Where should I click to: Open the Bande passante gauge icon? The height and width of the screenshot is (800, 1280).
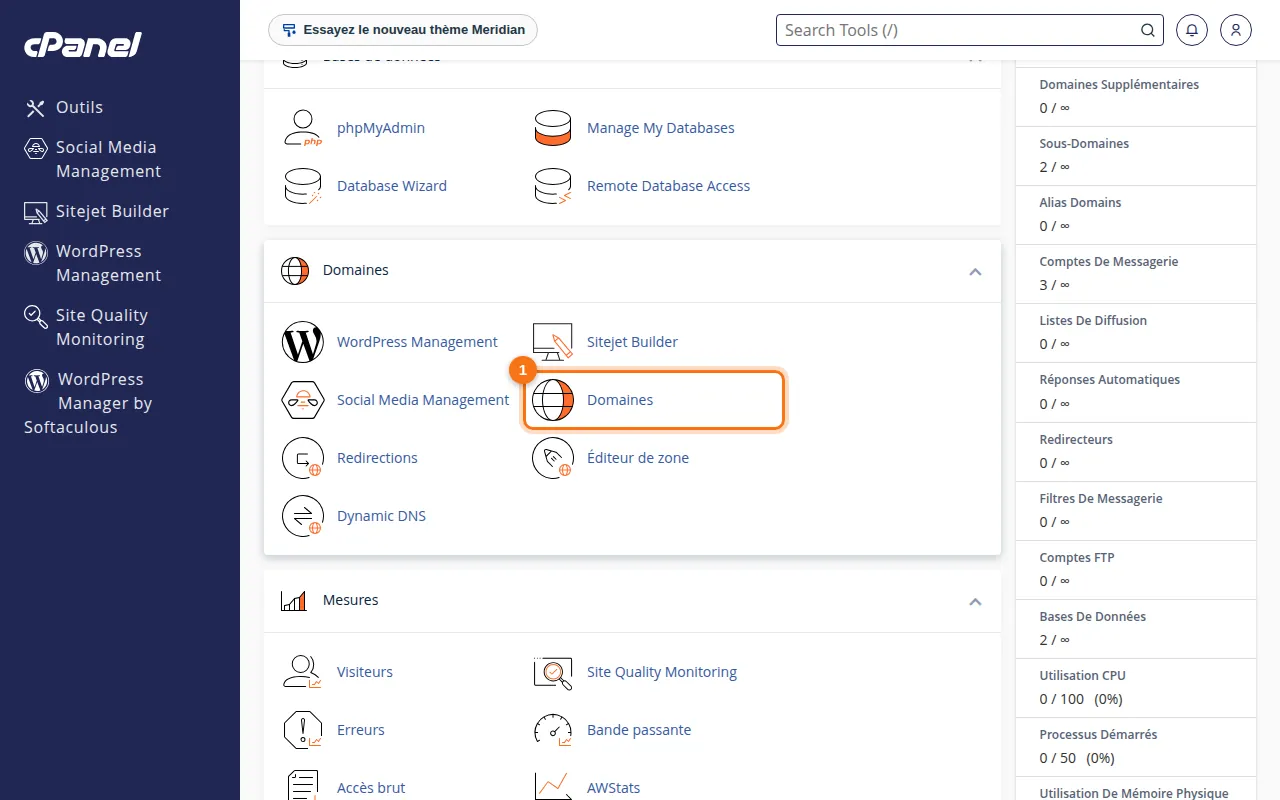coord(552,730)
